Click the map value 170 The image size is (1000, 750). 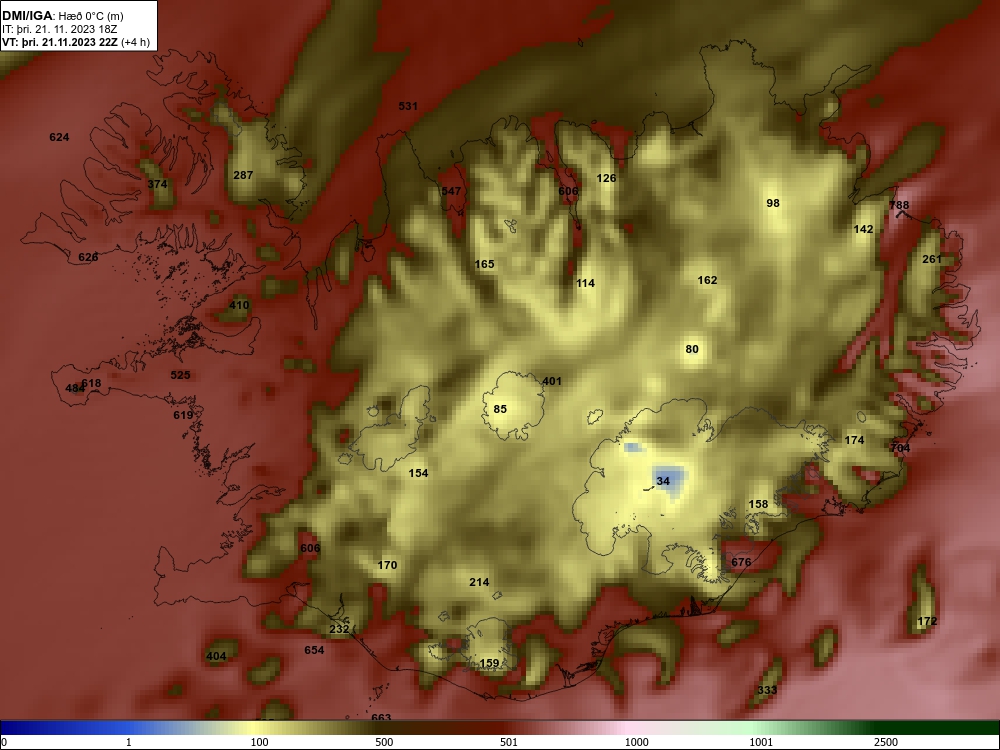coord(387,565)
